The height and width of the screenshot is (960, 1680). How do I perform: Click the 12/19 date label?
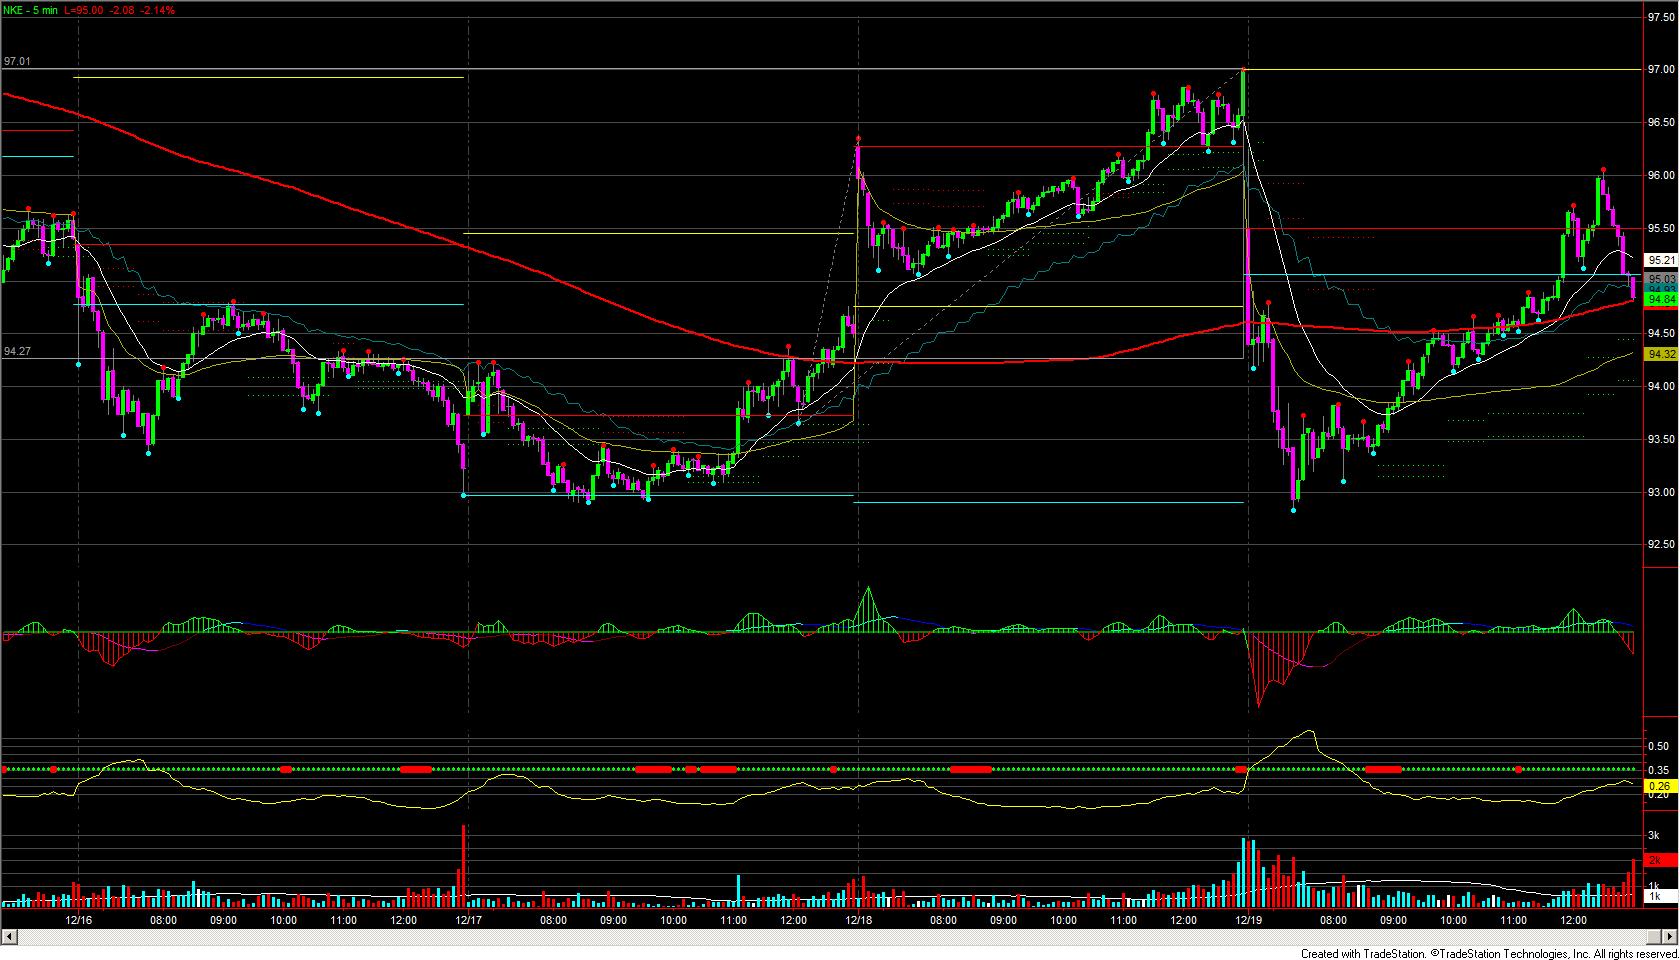point(1248,920)
